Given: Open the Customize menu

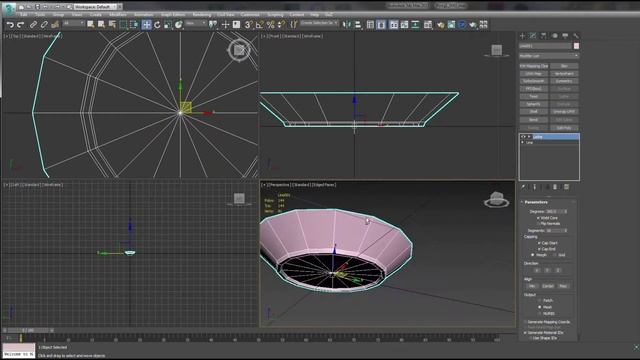Looking at the screenshot, I should pos(250,15).
